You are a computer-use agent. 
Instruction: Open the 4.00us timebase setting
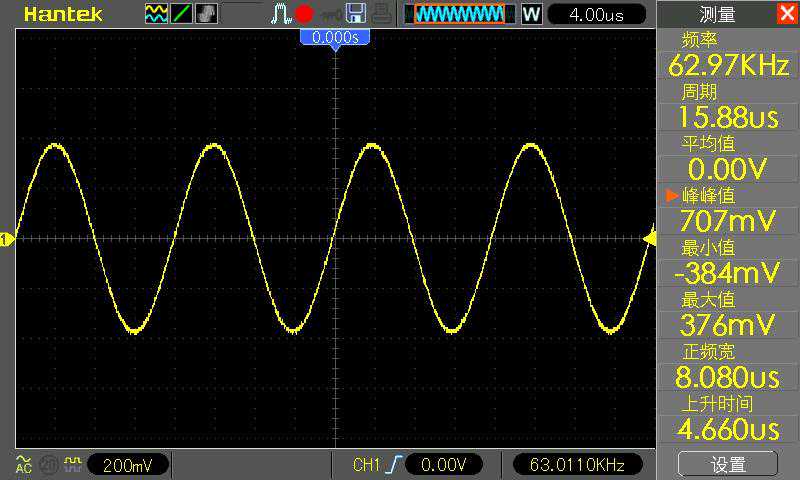click(599, 14)
